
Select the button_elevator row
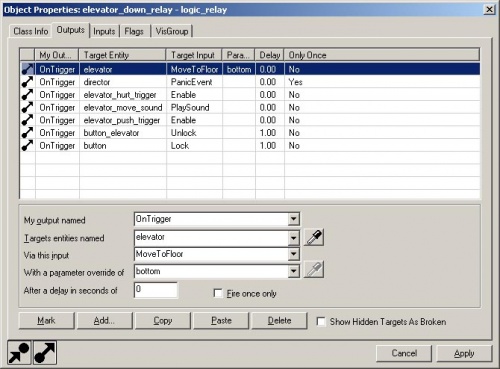250,133
